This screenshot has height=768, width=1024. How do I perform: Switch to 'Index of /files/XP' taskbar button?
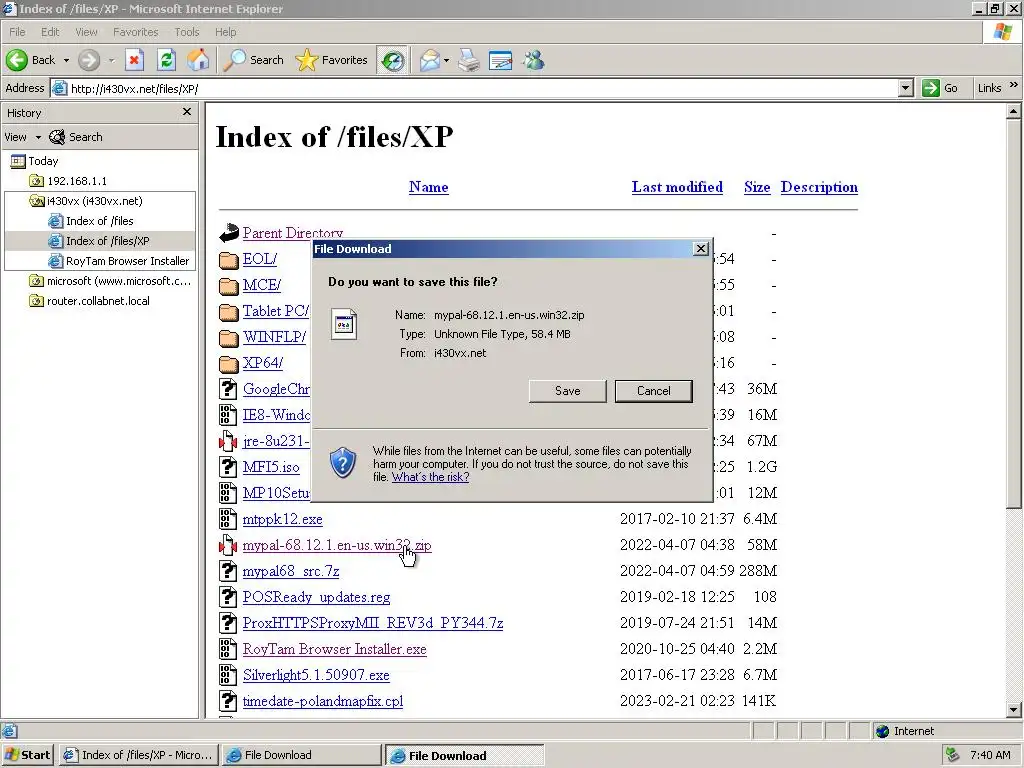click(x=138, y=755)
